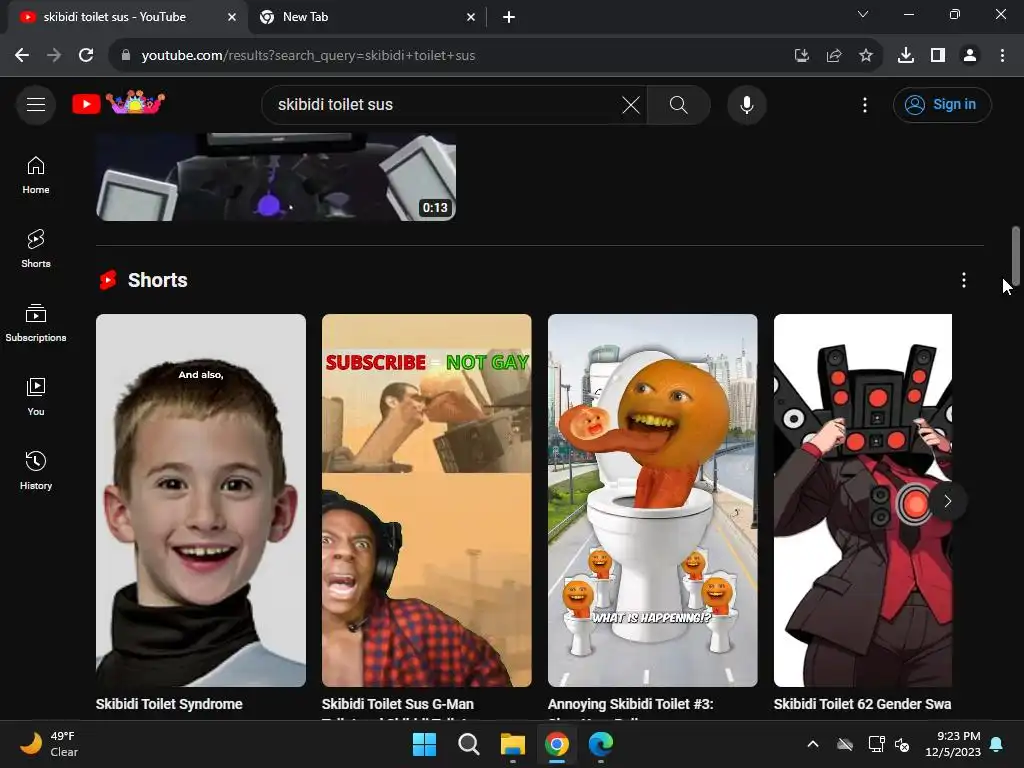Click the title "Skibidi Toilet Syndrome"
Image resolution: width=1024 pixels, height=768 pixels.
click(x=169, y=704)
